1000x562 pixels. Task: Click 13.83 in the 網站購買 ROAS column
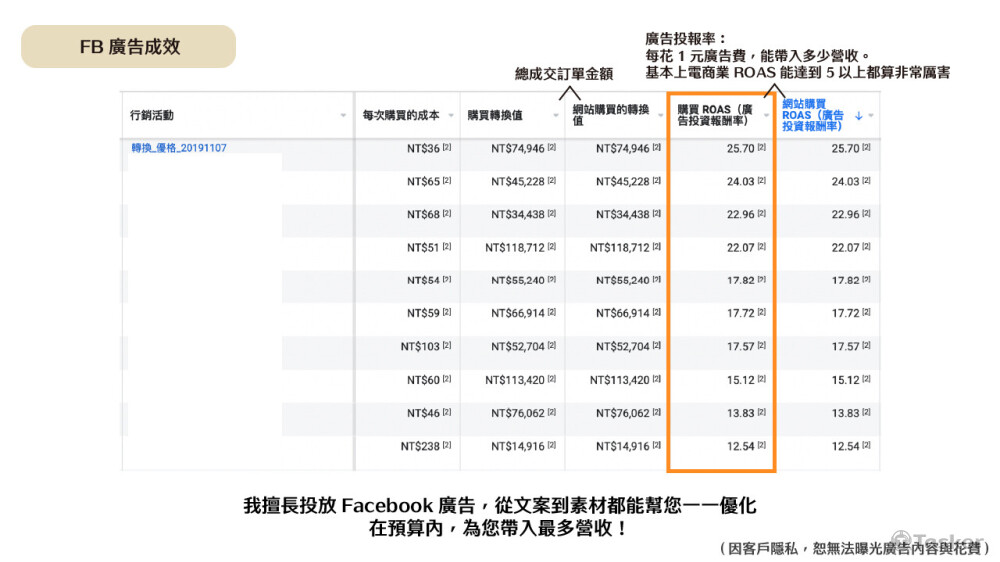coord(845,413)
